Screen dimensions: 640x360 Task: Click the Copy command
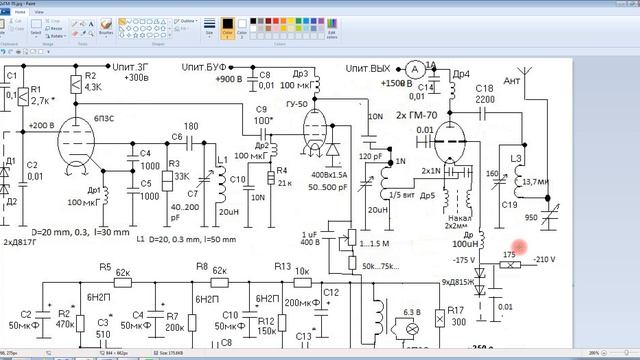click(x=16, y=29)
